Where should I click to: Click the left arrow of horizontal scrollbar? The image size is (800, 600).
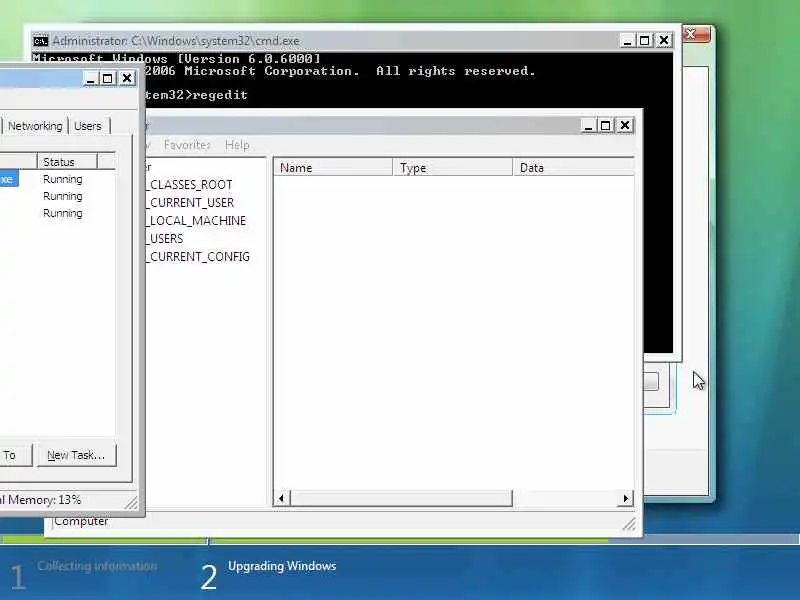pos(282,498)
